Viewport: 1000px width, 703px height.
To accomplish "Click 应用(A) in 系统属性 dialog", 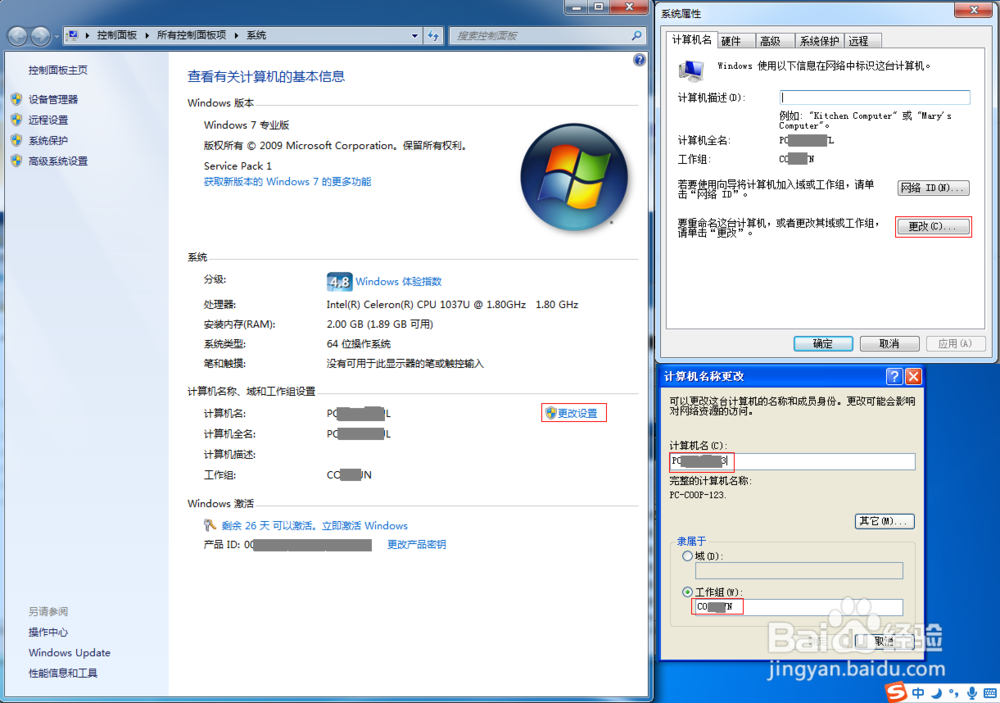I will coord(955,343).
